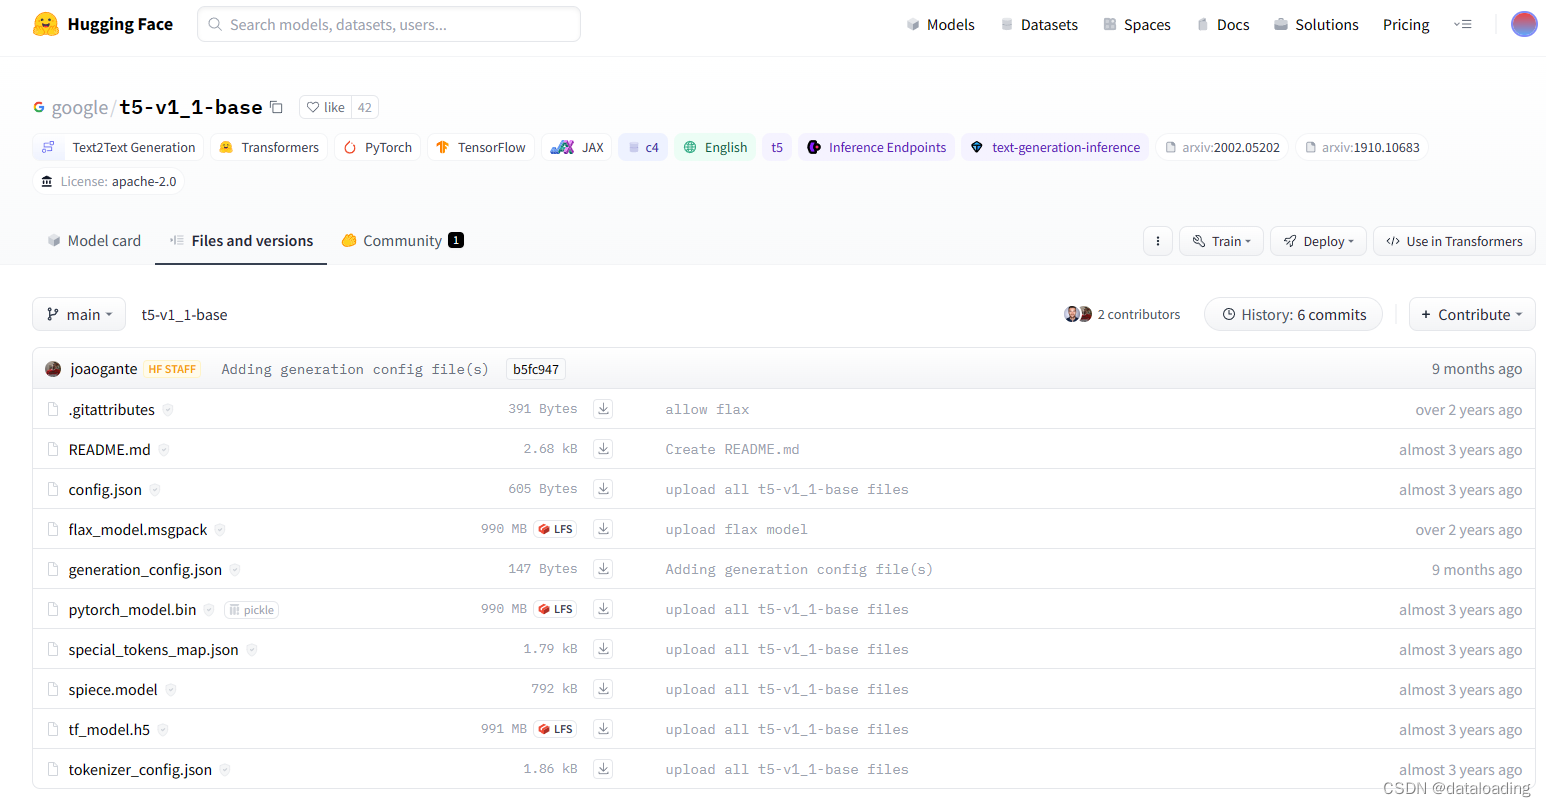This screenshot has width=1546, height=807.
Task: Select Files and versions tab
Action: point(241,241)
